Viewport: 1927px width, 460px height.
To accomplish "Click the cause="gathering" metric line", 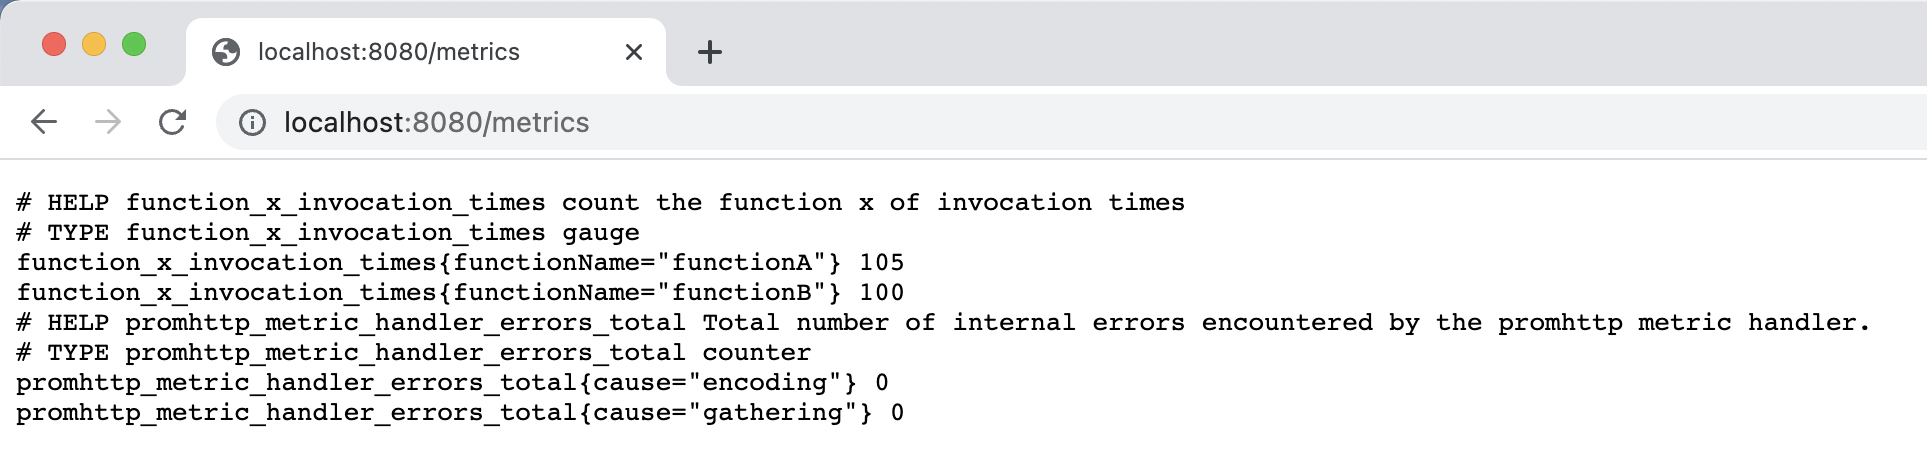I will (x=460, y=413).
